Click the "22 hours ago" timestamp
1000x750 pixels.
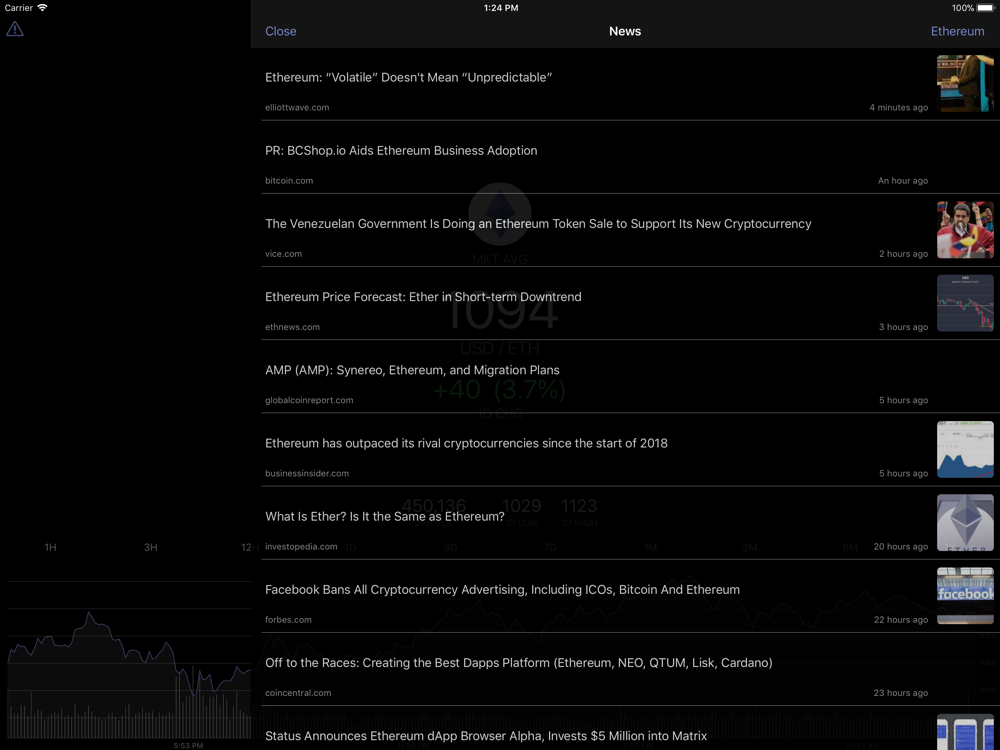901,620
